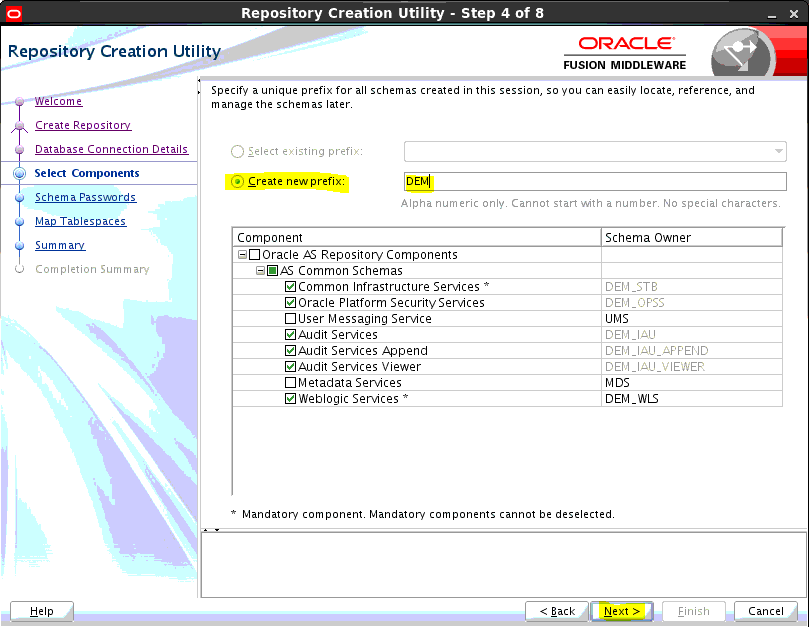Go back with the Back button
Screen dimensions: 809x627
click(557, 611)
